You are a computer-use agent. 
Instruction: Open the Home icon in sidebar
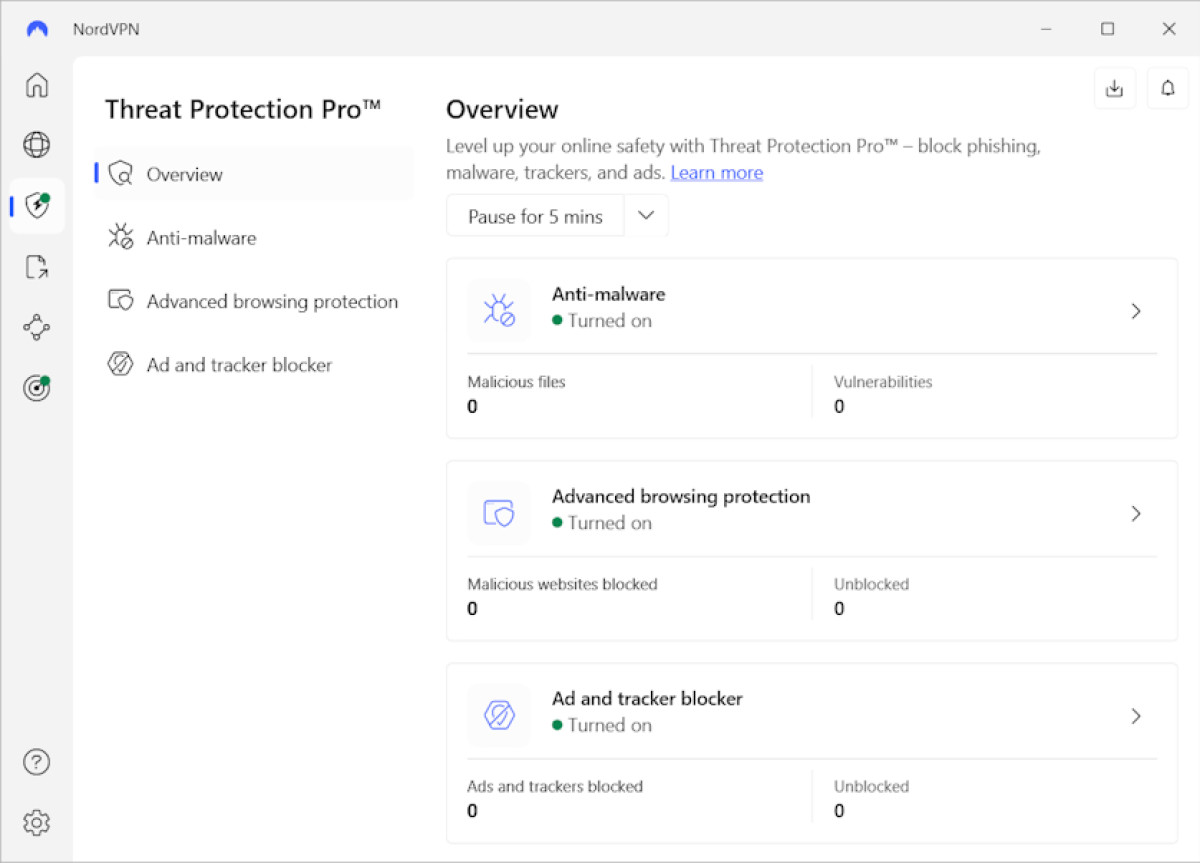[x=36, y=85]
